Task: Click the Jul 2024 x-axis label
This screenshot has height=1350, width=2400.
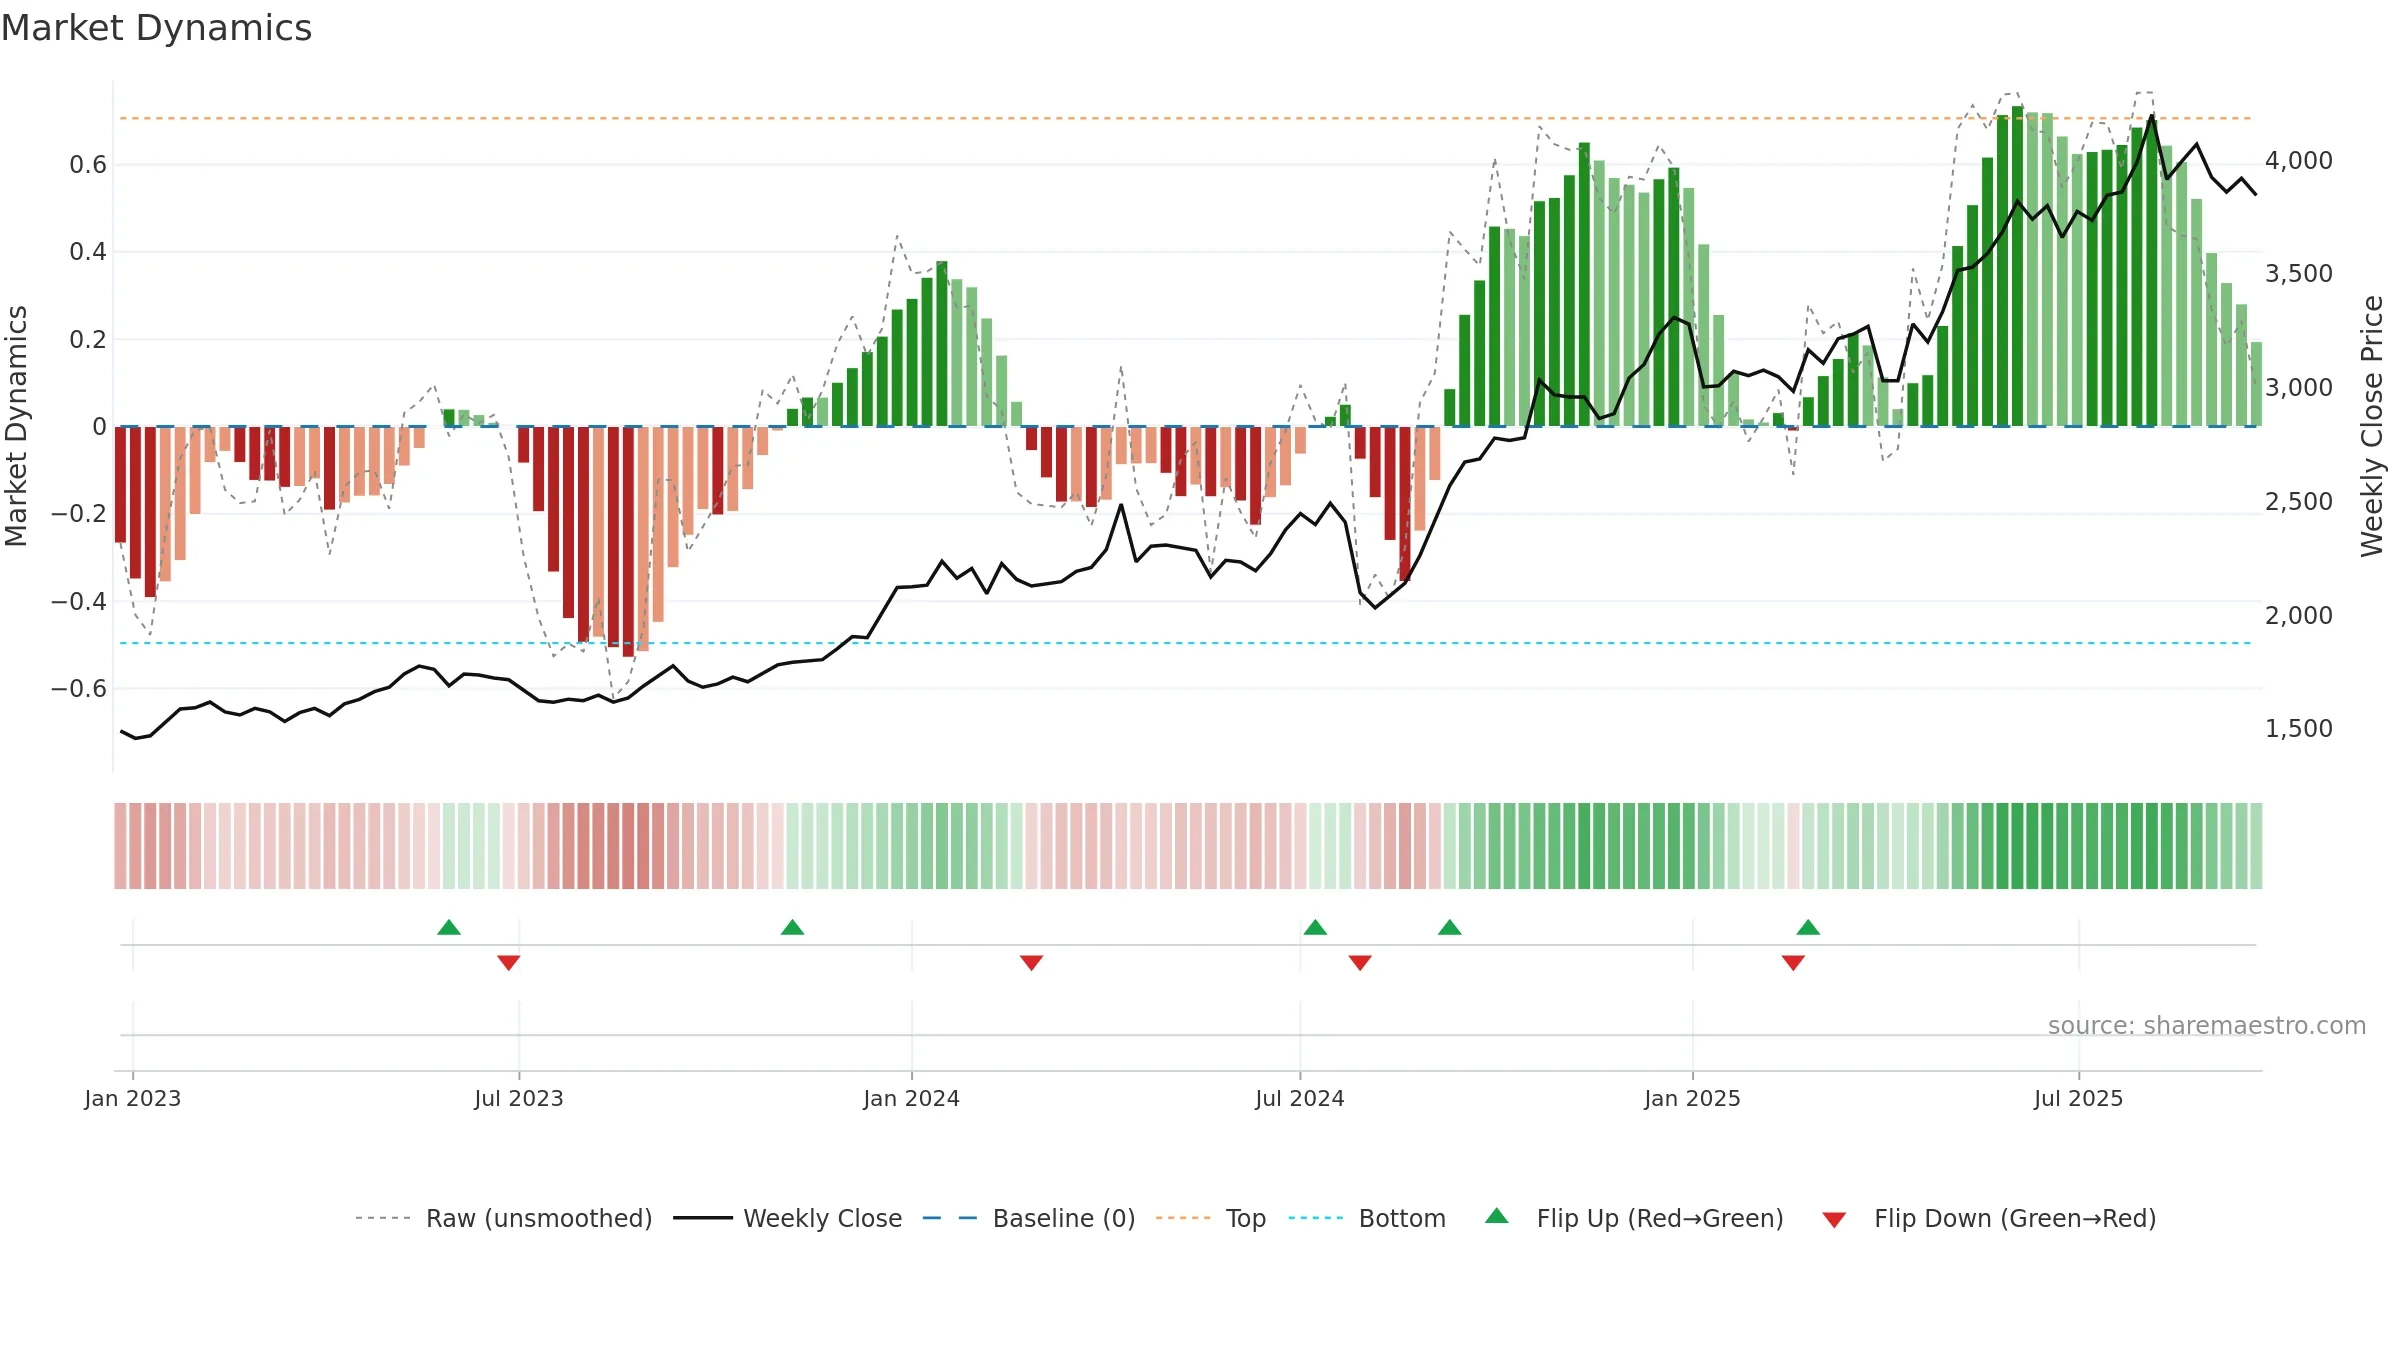Action: coord(1300,1098)
